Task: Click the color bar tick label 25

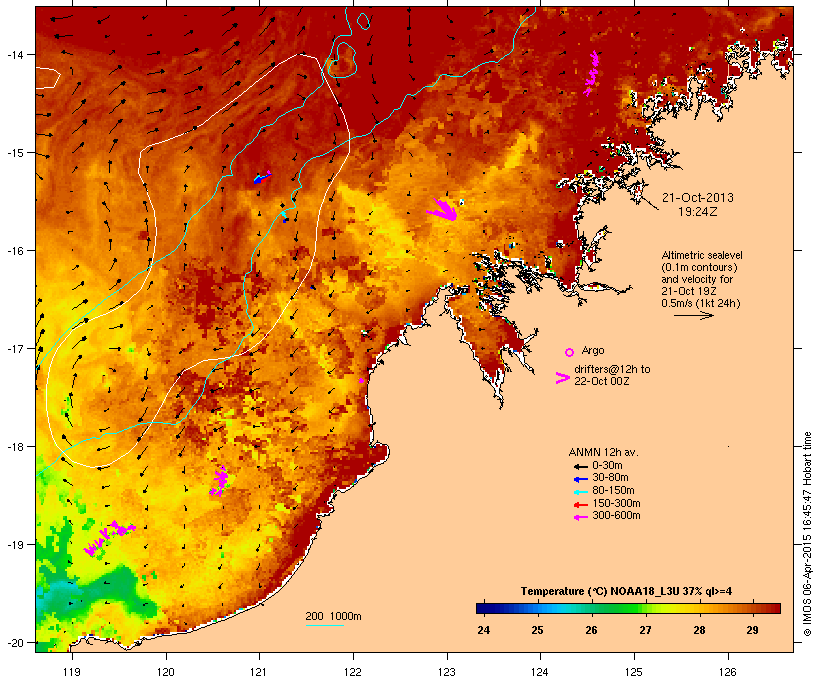Action: click(x=537, y=630)
